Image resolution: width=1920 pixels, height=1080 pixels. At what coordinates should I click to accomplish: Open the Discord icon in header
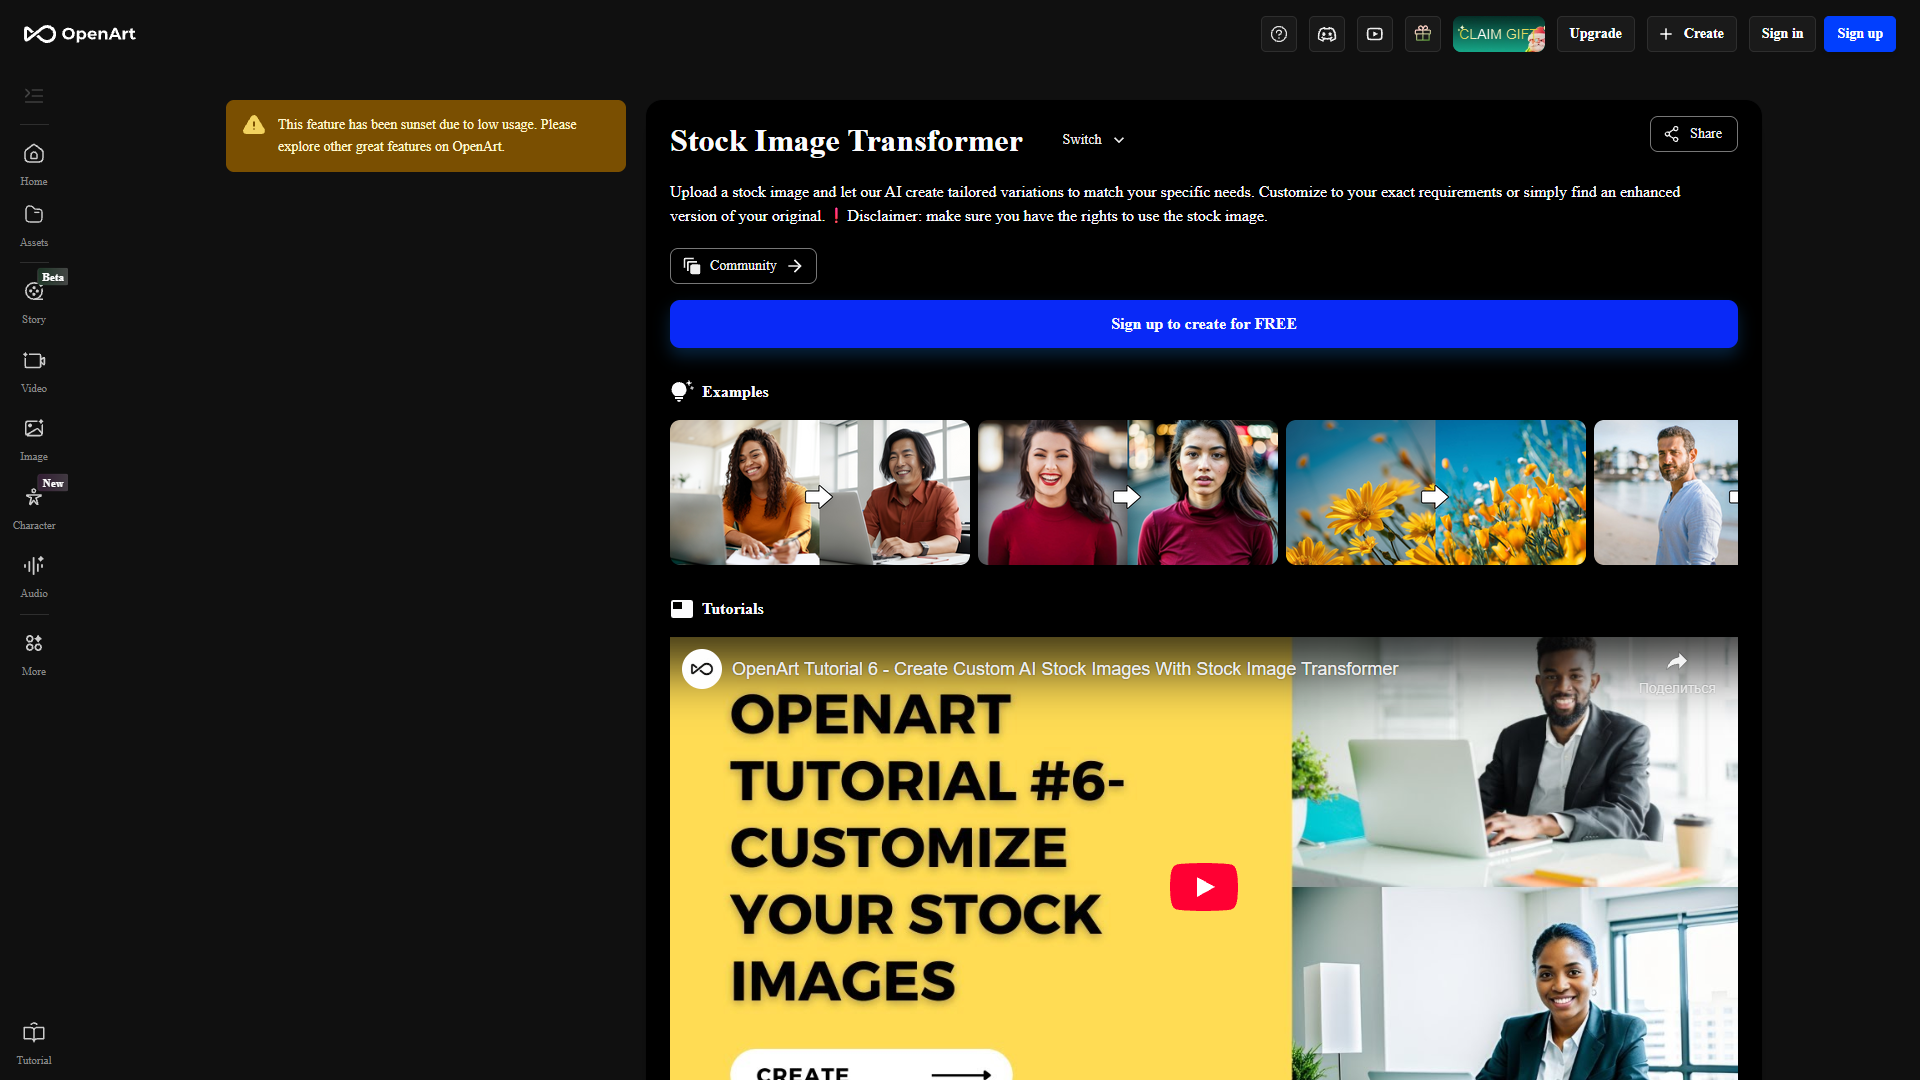[1327, 34]
